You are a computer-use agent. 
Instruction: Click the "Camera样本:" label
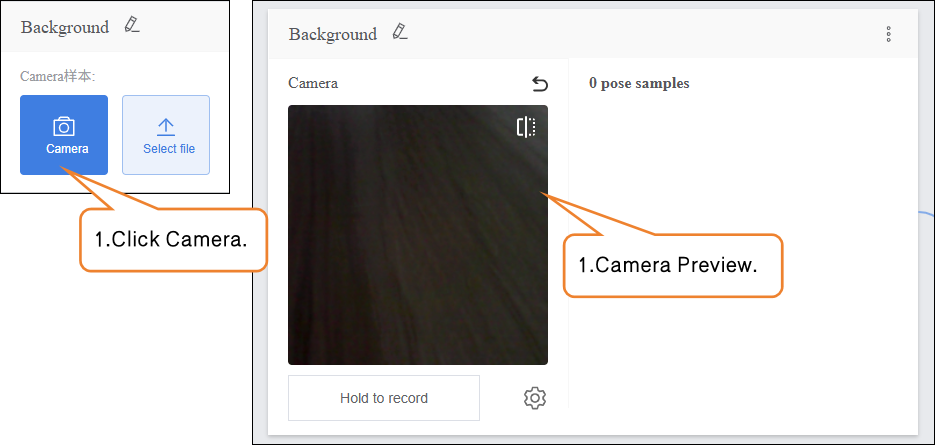tap(58, 76)
